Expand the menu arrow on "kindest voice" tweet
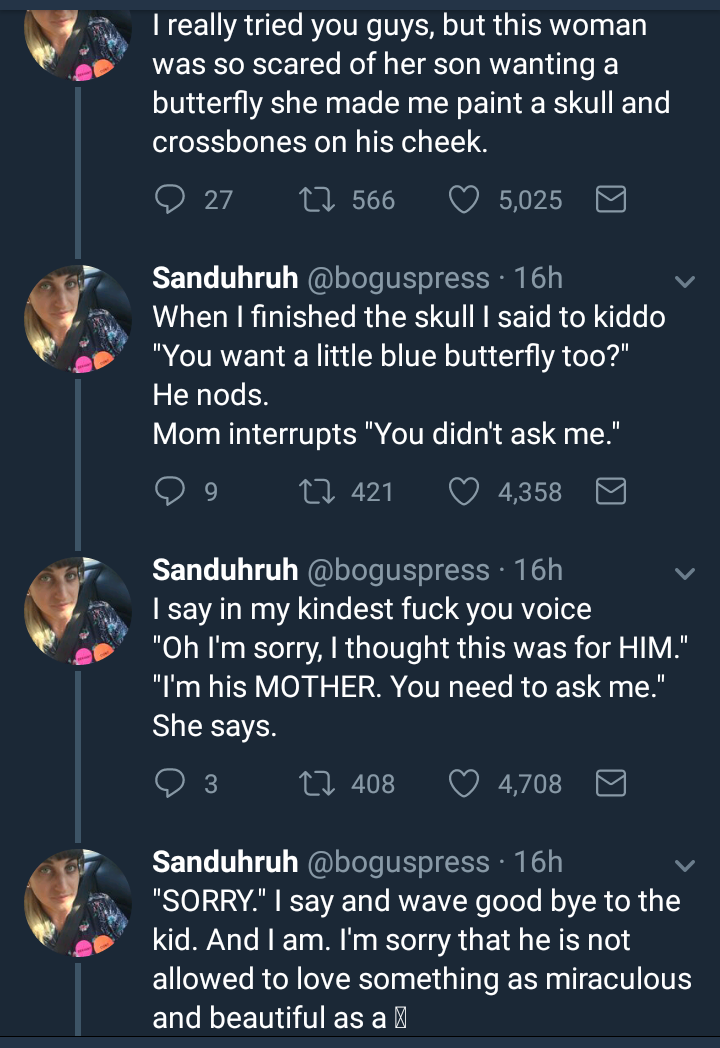The width and height of the screenshot is (720, 1048). pos(685,574)
